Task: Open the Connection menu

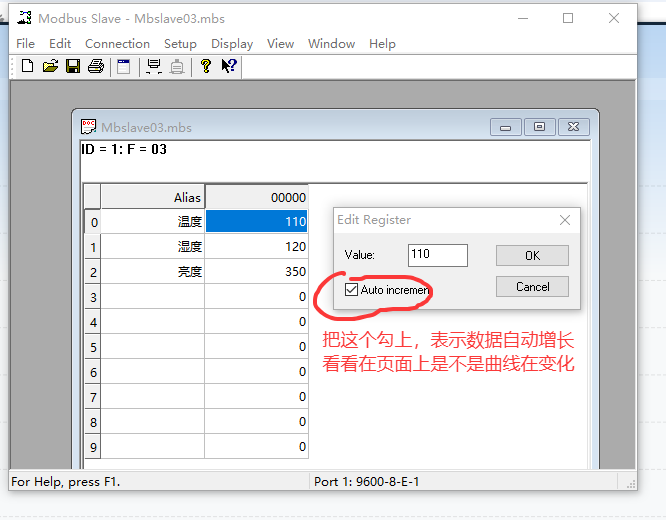Action: (117, 44)
